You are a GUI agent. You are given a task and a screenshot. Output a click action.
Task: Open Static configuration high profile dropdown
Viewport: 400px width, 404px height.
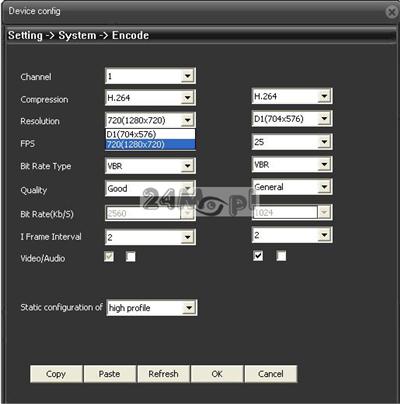152,308
